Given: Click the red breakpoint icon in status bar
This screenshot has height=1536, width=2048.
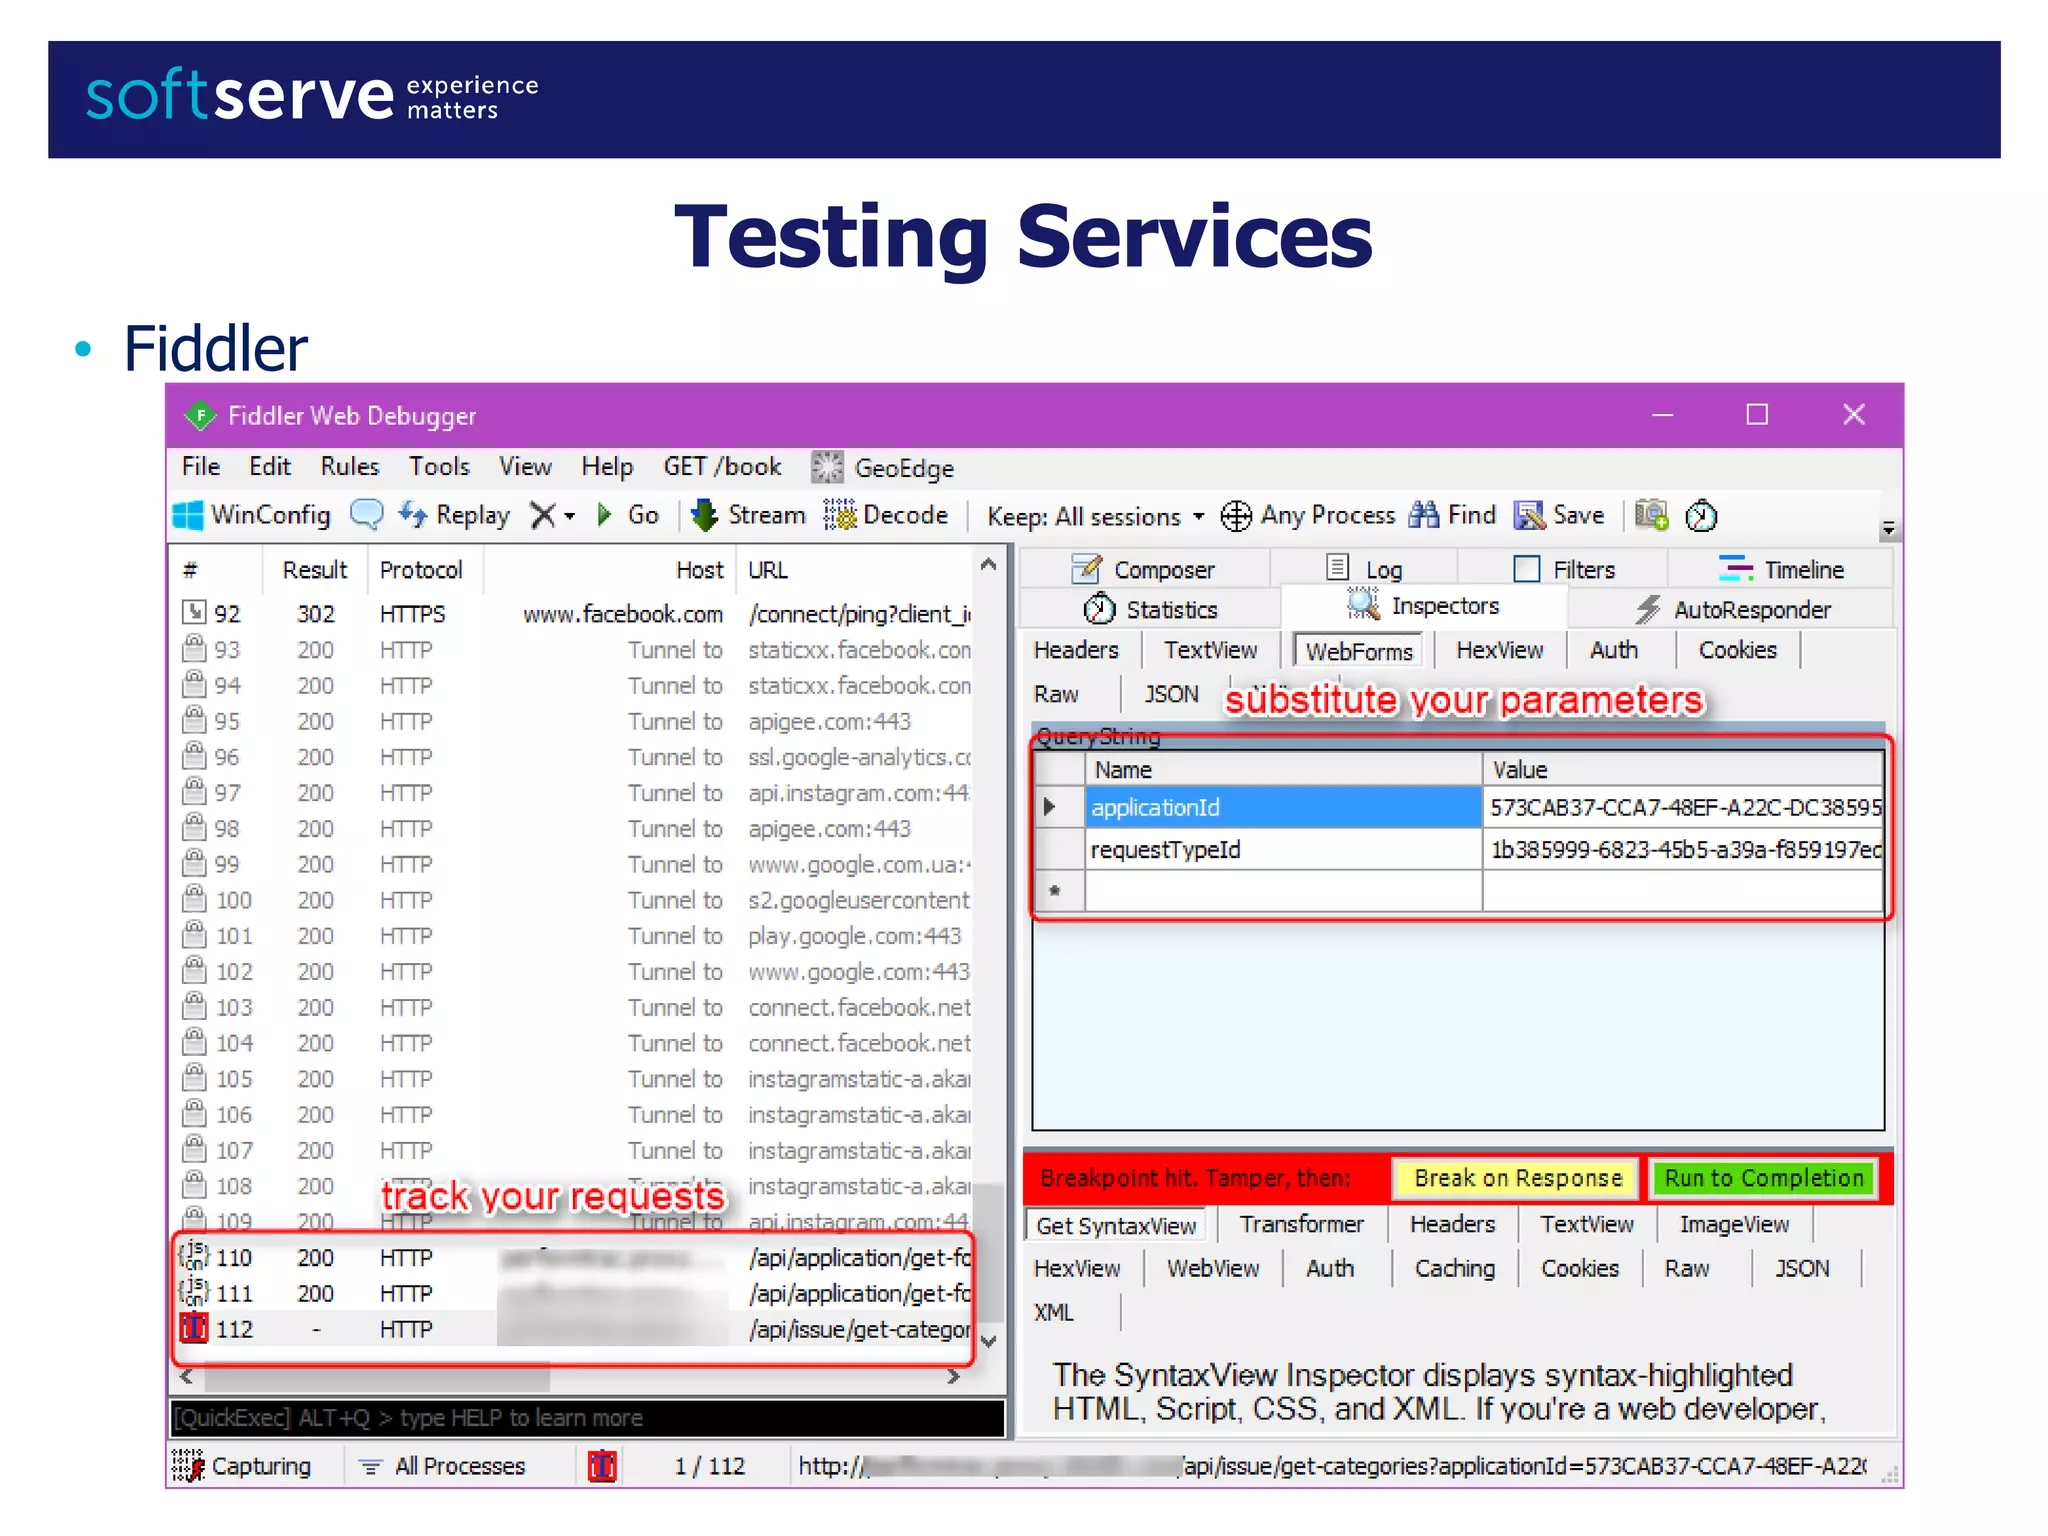Looking at the screenshot, I should pyautogui.click(x=602, y=1466).
